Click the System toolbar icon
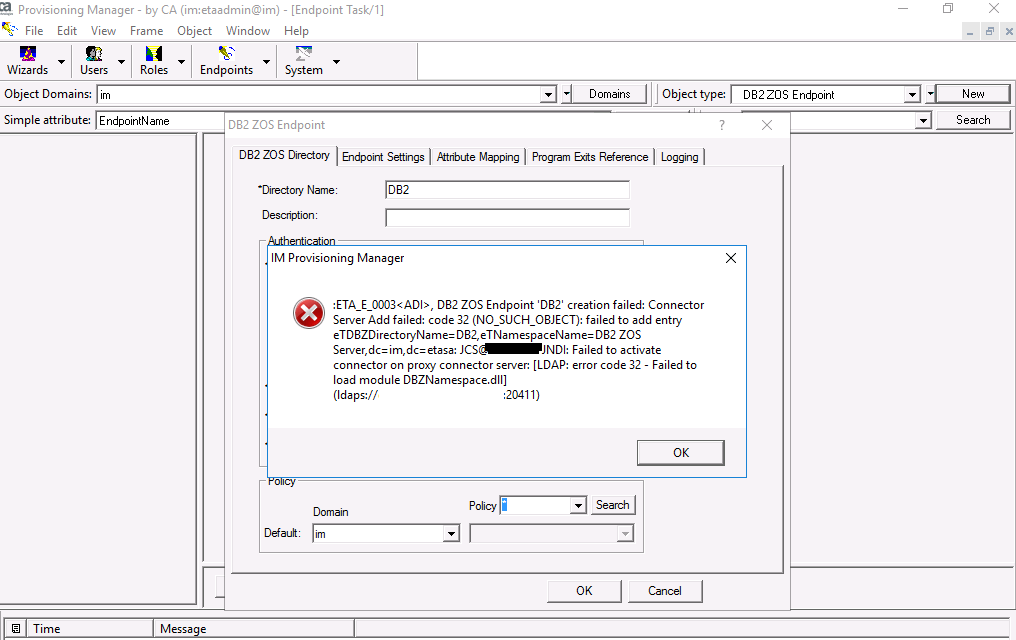 [x=303, y=61]
